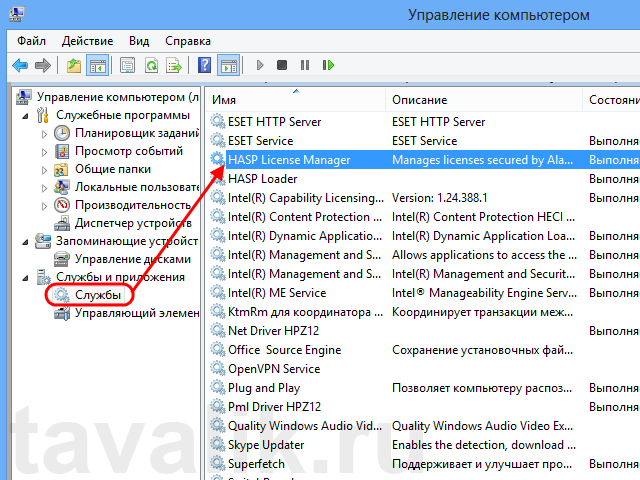Toggle the console tree show/hide button
The width and height of the screenshot is (640, 480).
pyautogui.click(x=98, y=66)
